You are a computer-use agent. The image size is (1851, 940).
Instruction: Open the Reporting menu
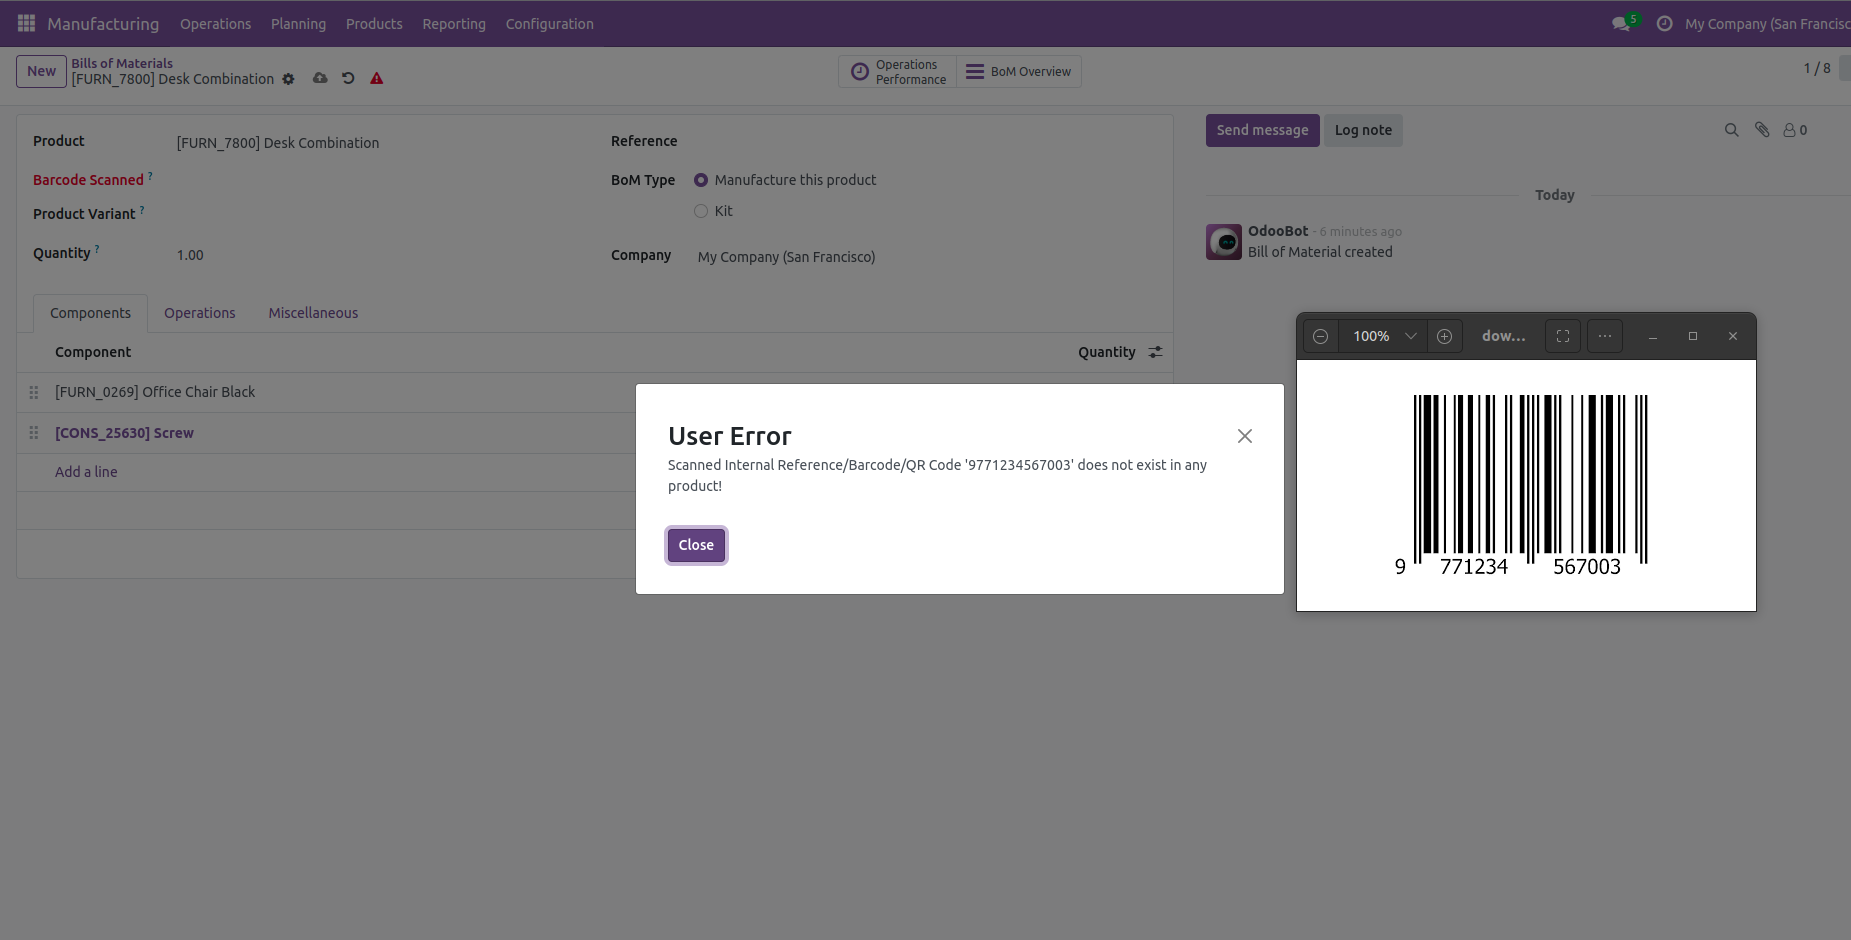tap(454, 23)
